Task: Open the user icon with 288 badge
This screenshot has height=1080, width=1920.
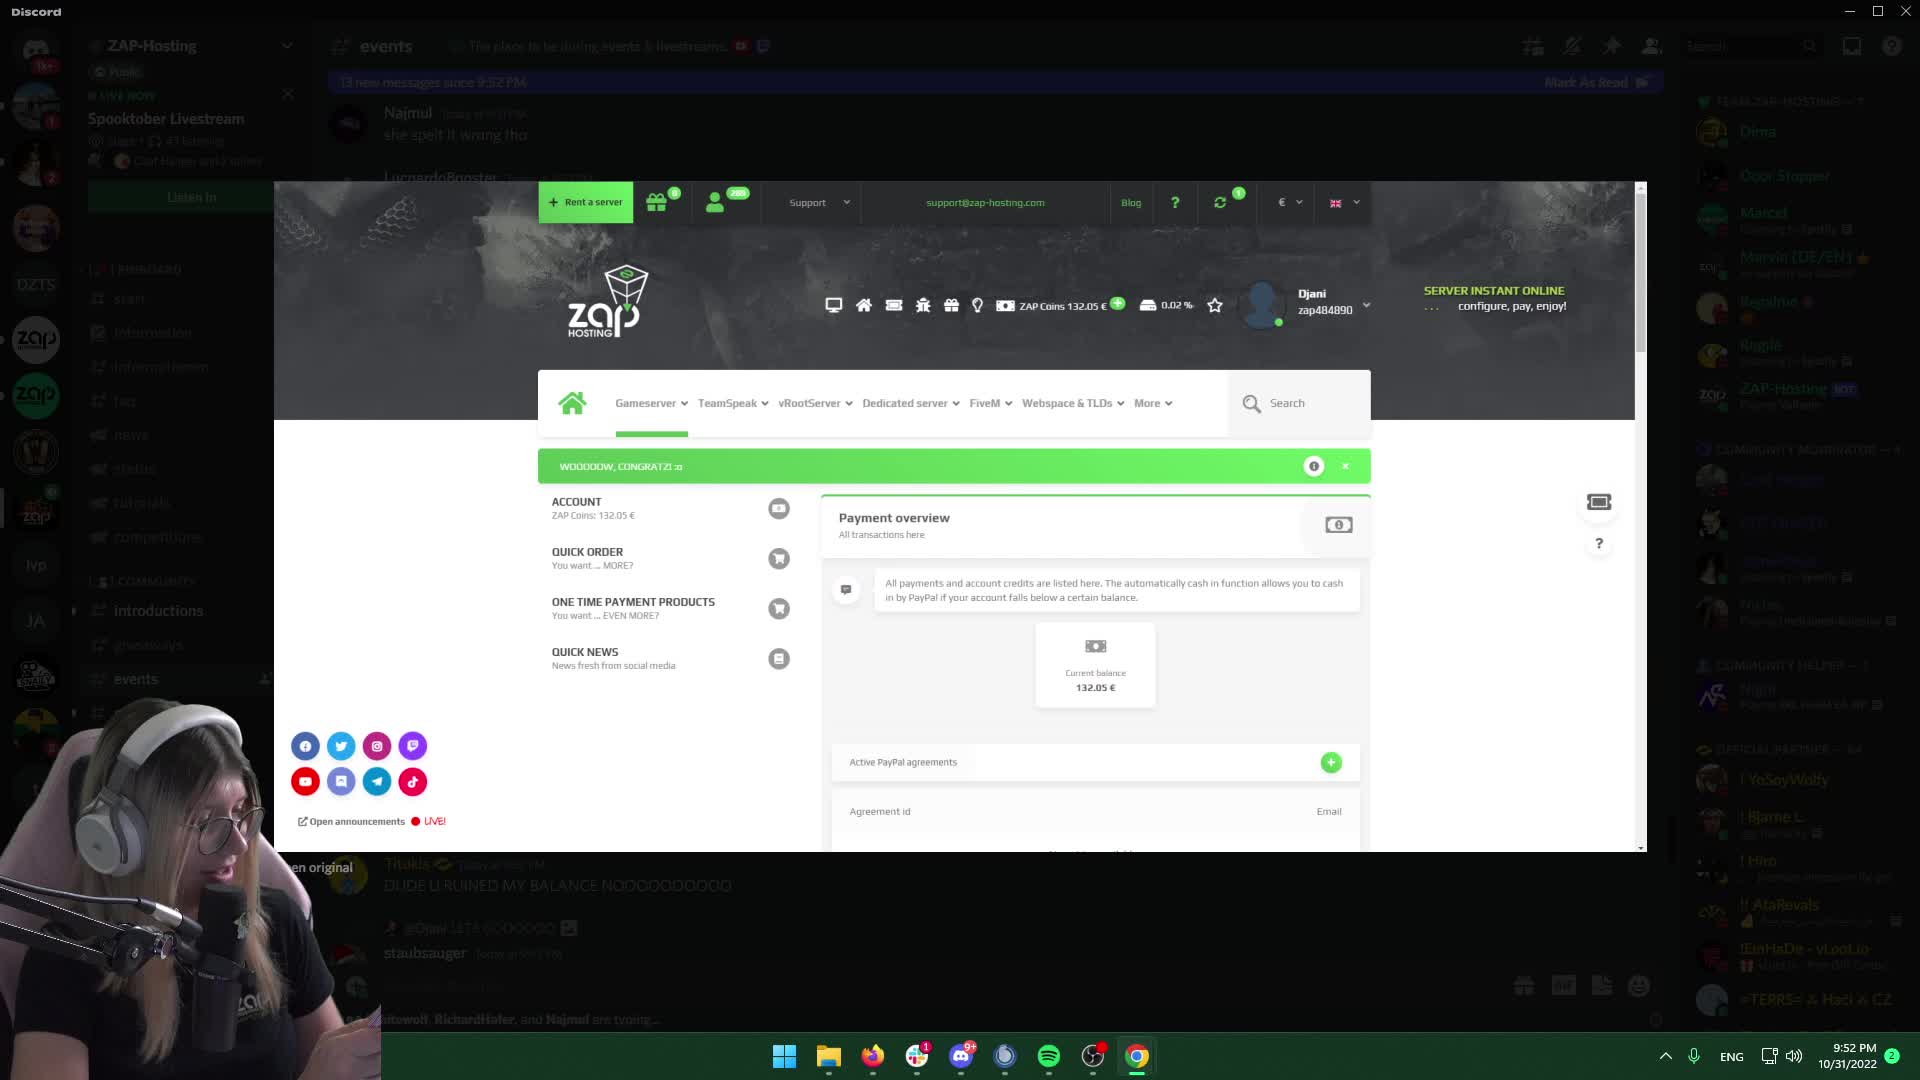Action: [715, 203]
